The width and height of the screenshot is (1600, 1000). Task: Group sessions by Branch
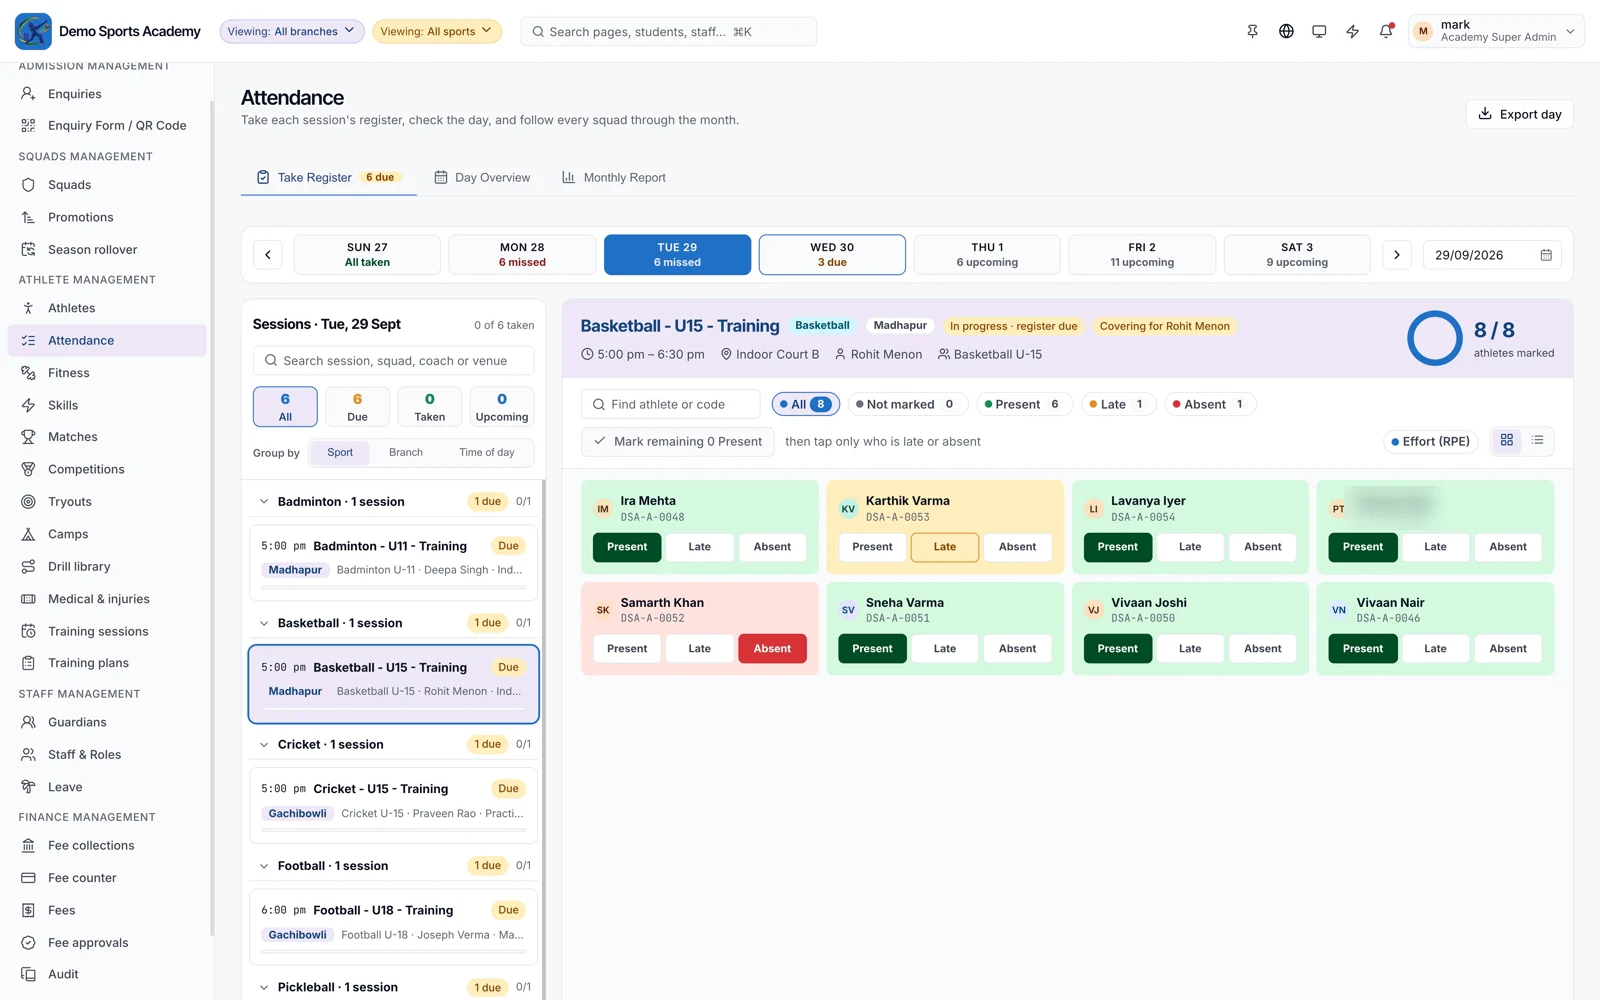(406, 452)
